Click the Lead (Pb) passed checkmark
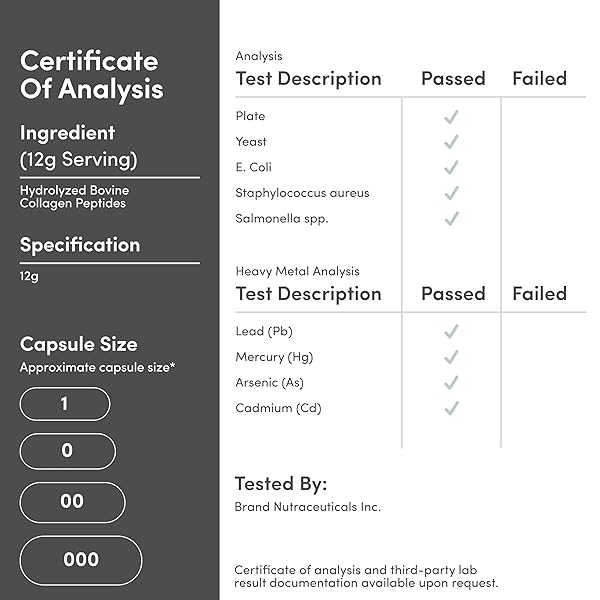This screenshot has height=600, width=600. click(452, 331)
